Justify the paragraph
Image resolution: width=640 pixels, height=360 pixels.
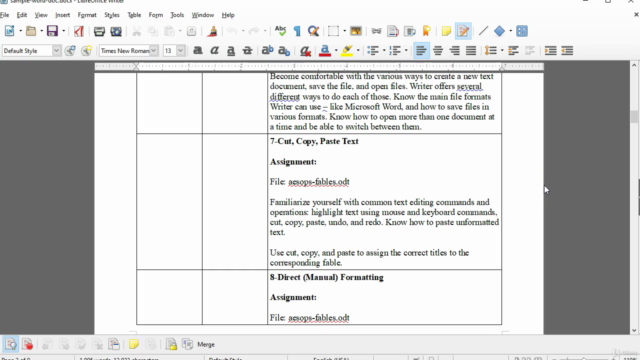pyautogui.click(x=471, y=51)
